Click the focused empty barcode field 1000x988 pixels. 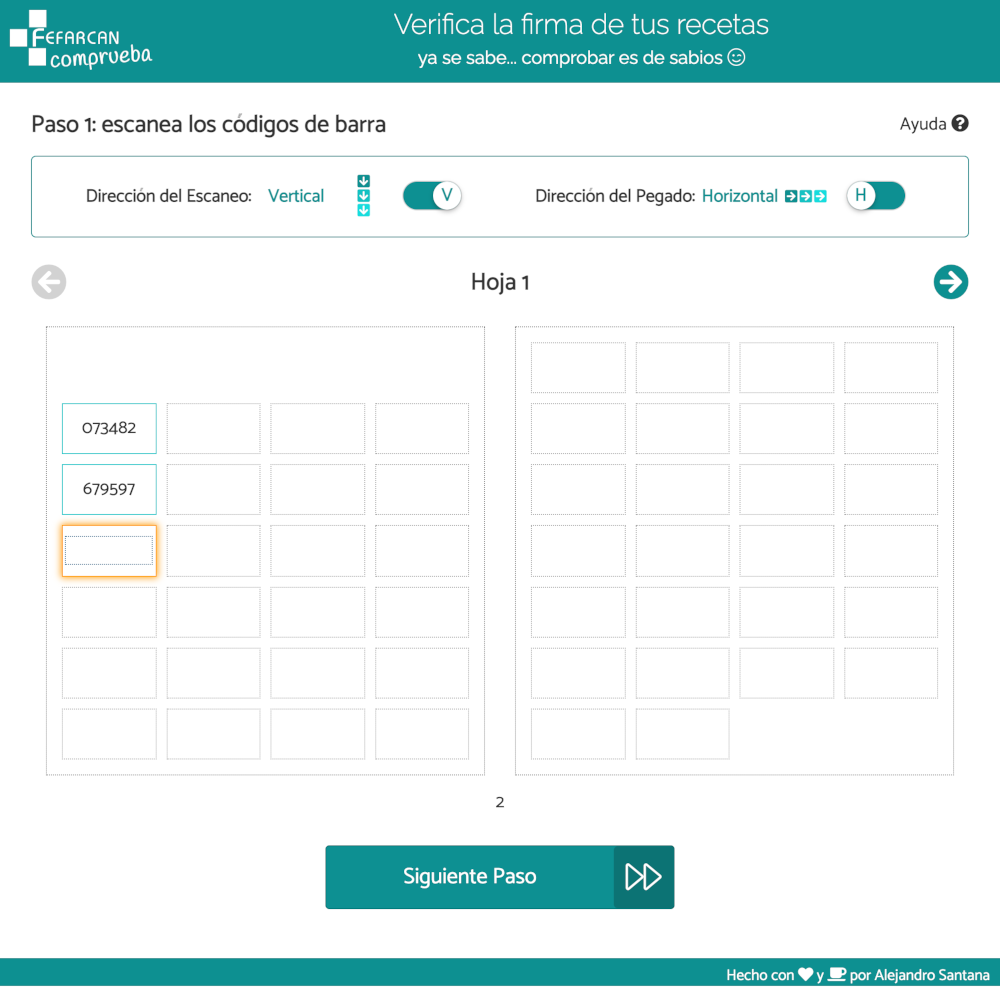(x=109, y=551)
